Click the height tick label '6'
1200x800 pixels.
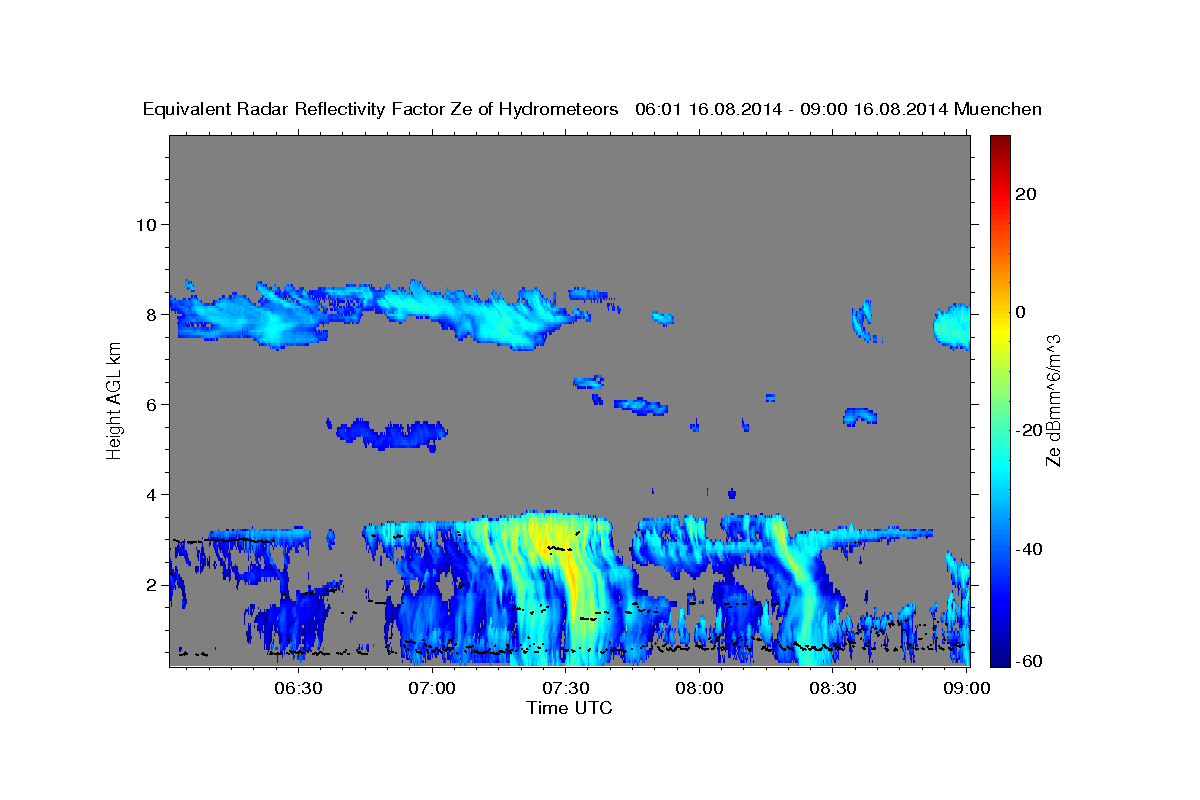tap(153, 404)
